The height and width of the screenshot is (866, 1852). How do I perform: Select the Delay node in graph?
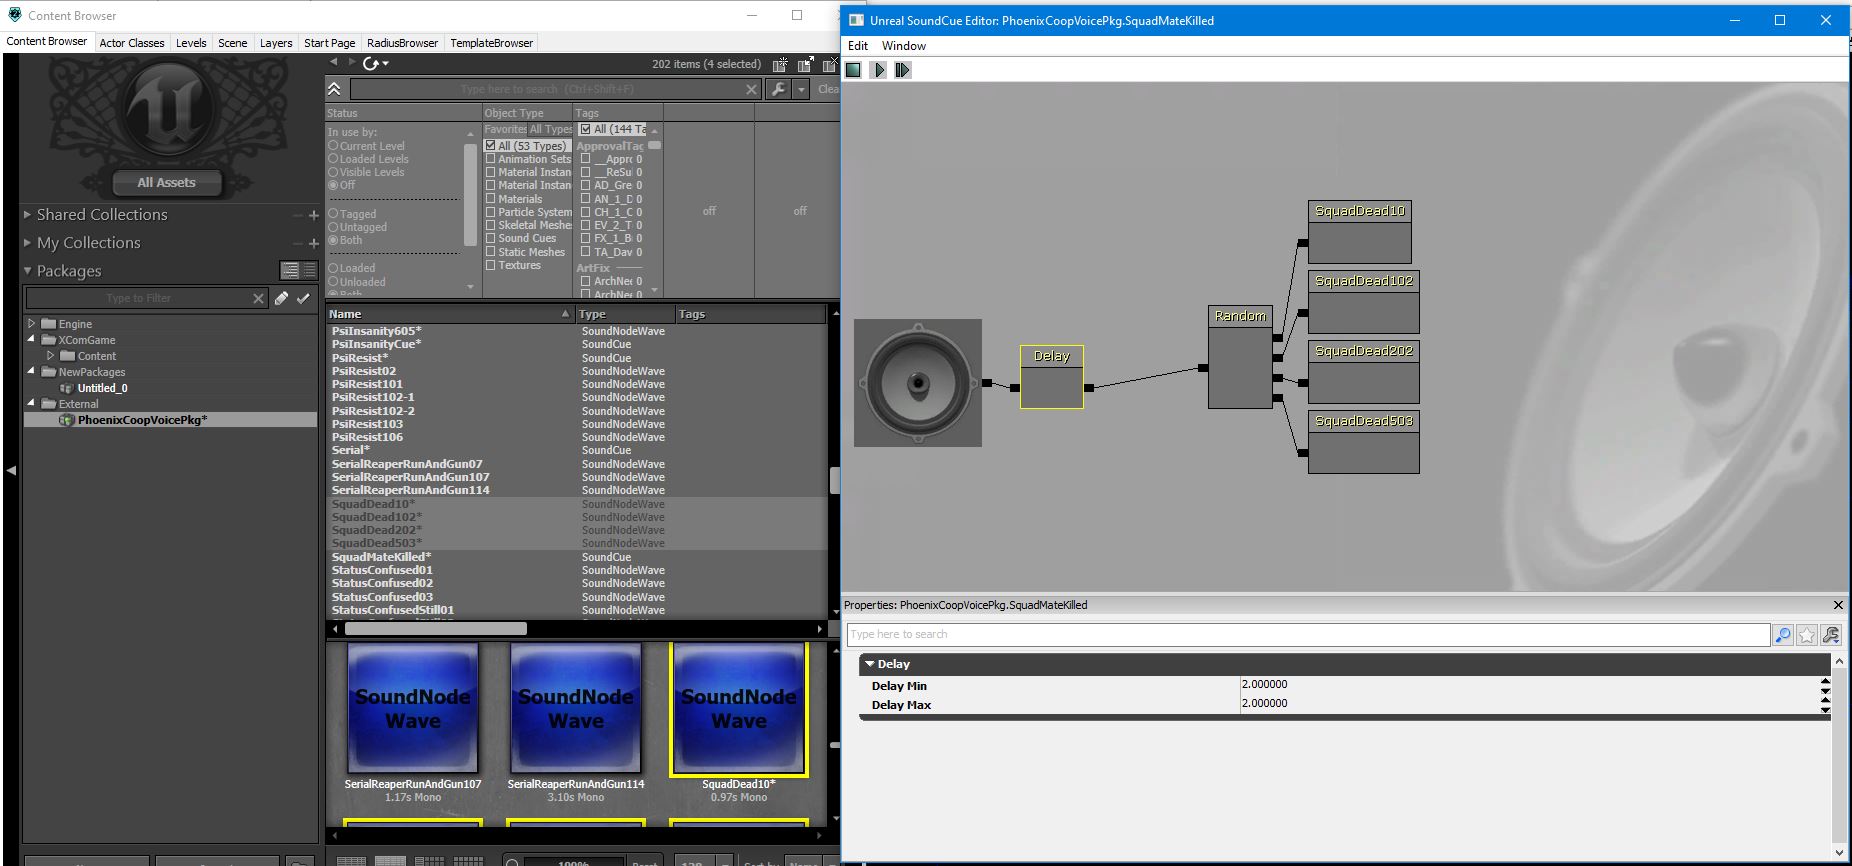(x=1052, y=377)
